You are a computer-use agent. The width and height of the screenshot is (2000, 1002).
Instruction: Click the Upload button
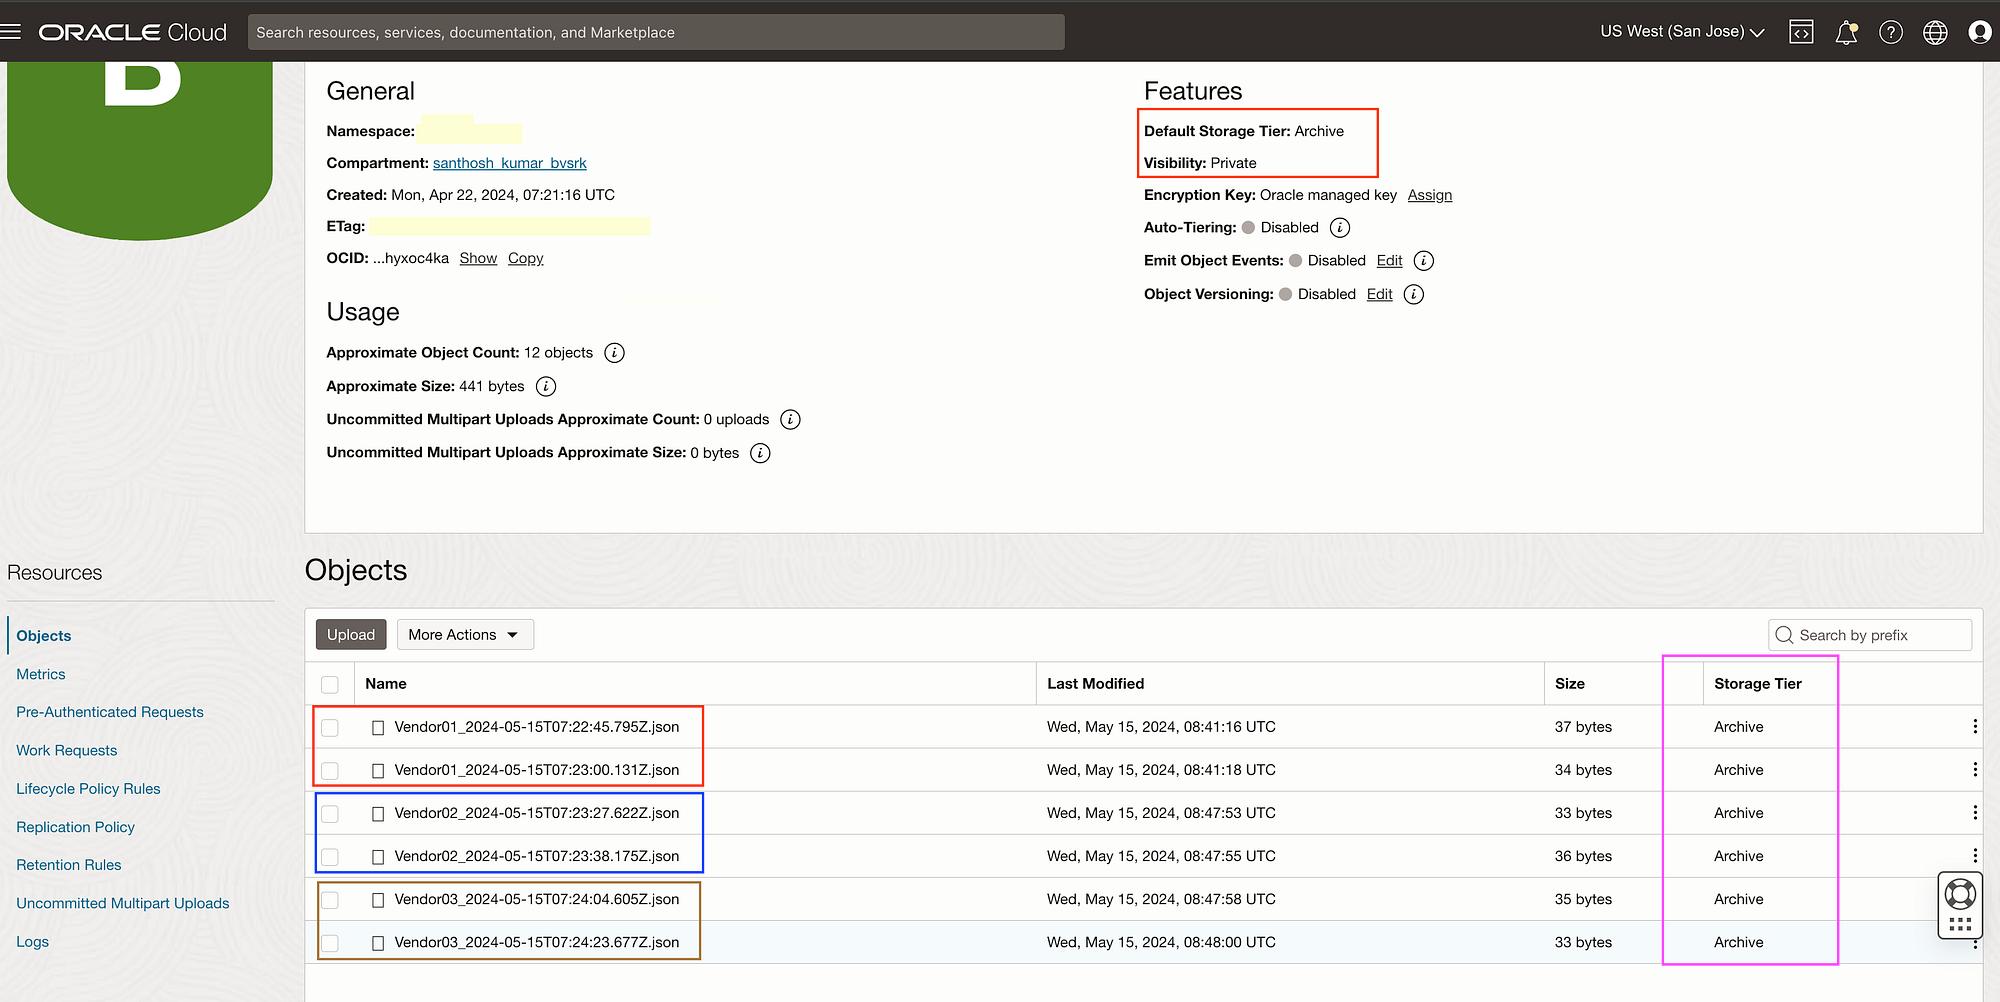tap(351, 635)
